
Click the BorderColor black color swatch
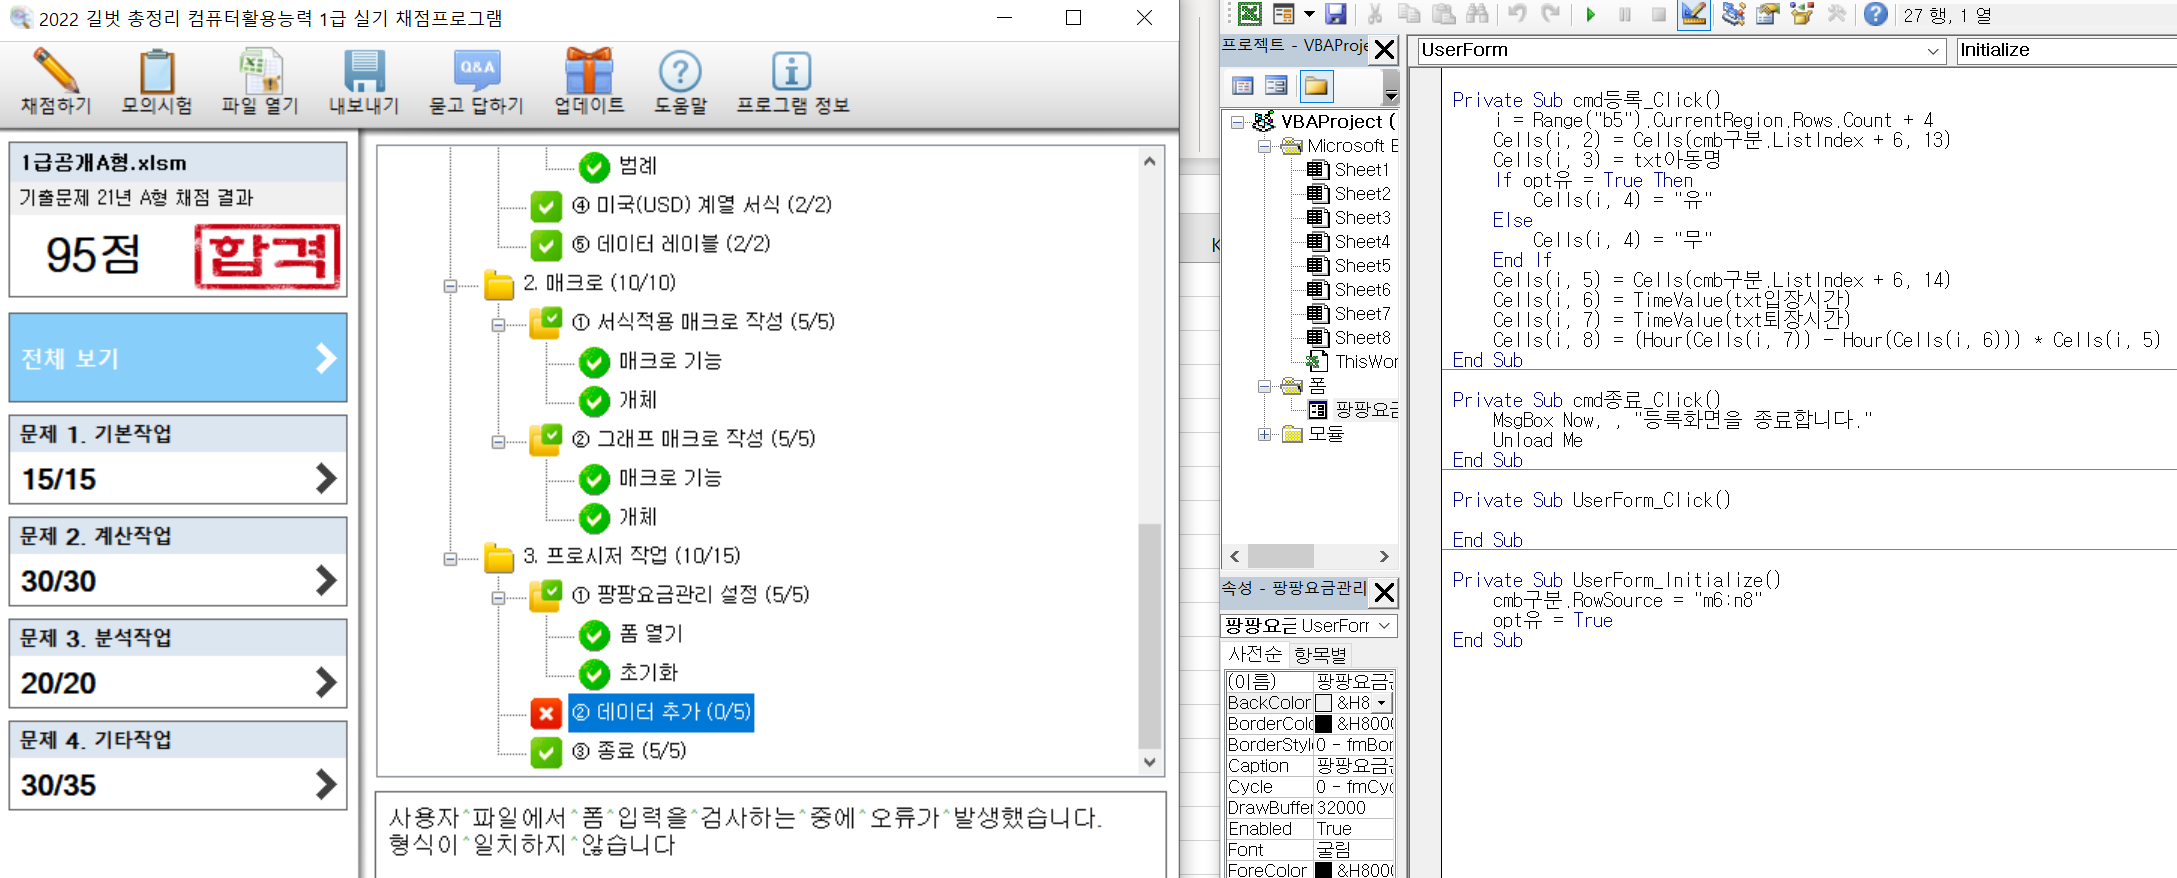point(1323,724)
